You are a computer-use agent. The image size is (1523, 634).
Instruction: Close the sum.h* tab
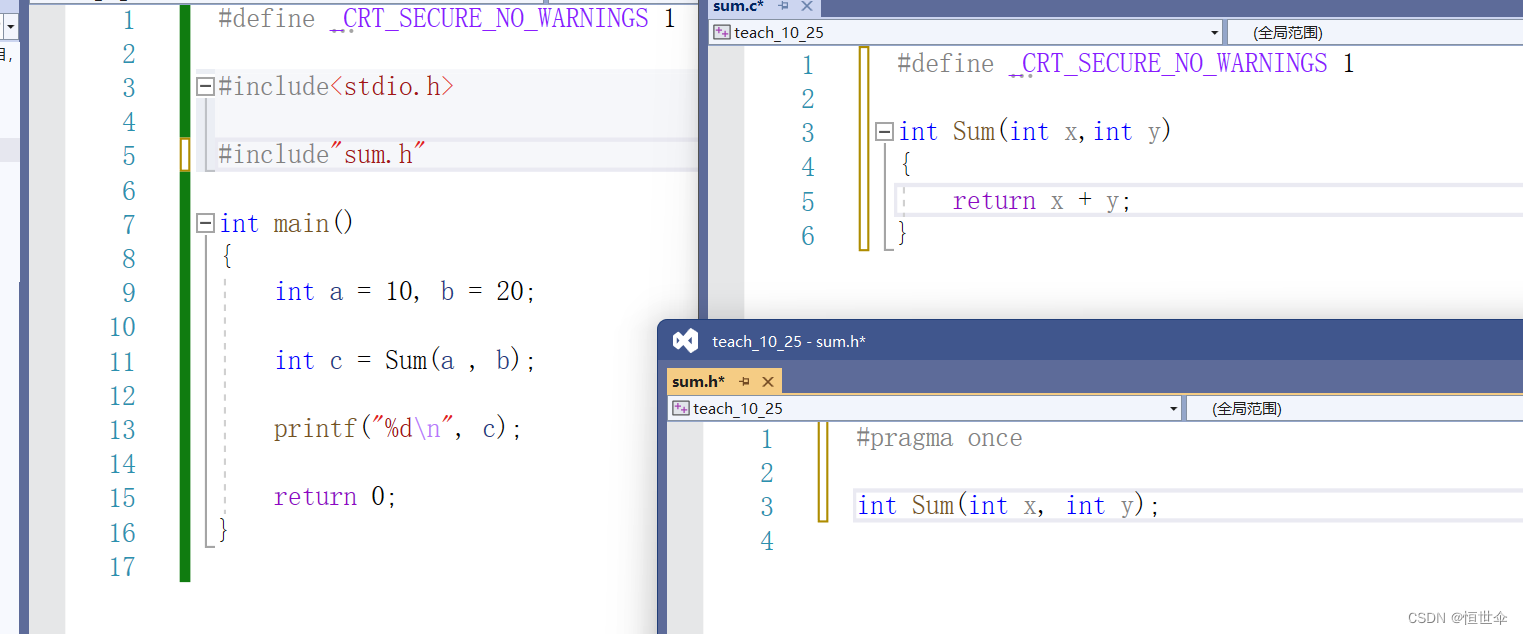tap(768, 382)
